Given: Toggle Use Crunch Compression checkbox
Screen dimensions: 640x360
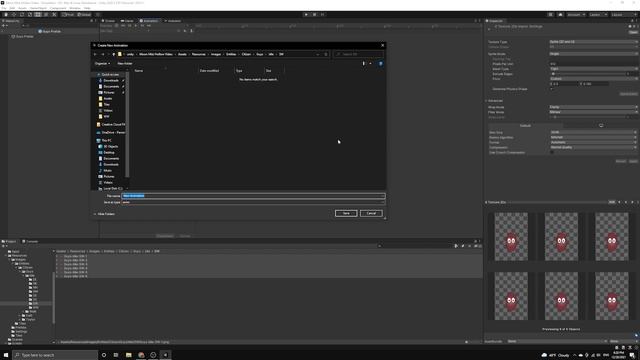Looking at the screenshot, I should click(x=552, y=152).
